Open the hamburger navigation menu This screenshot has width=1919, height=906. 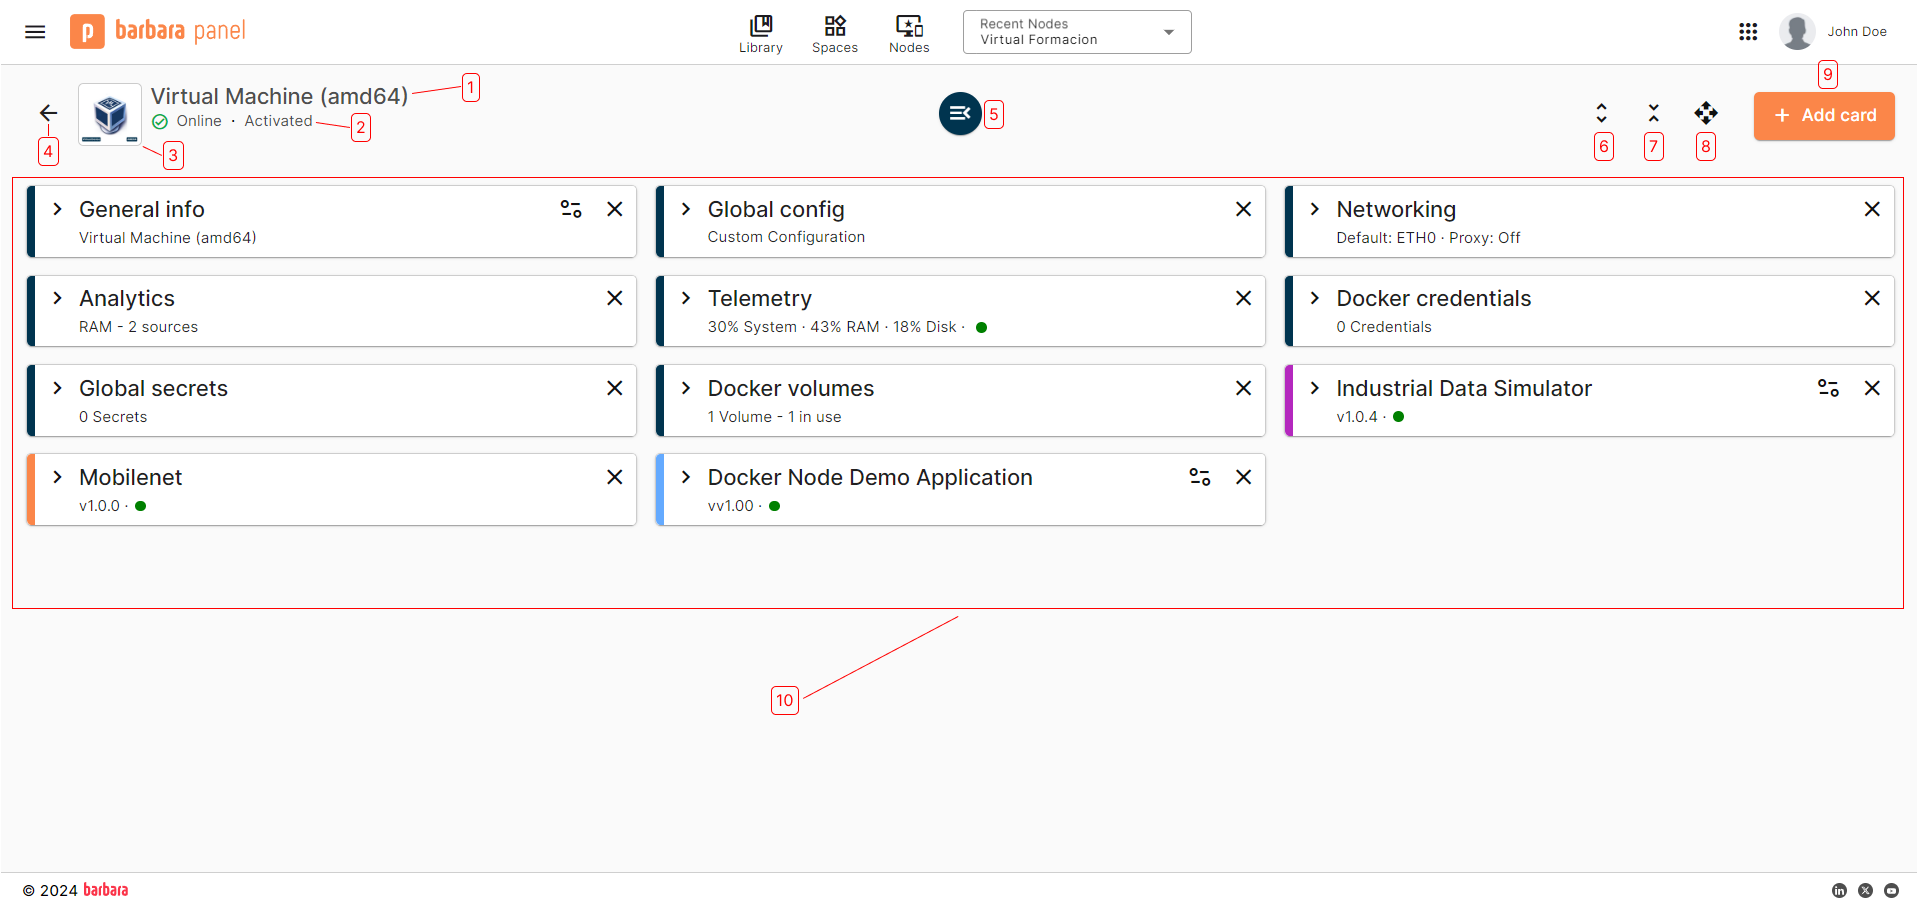(x=34, y=31)
